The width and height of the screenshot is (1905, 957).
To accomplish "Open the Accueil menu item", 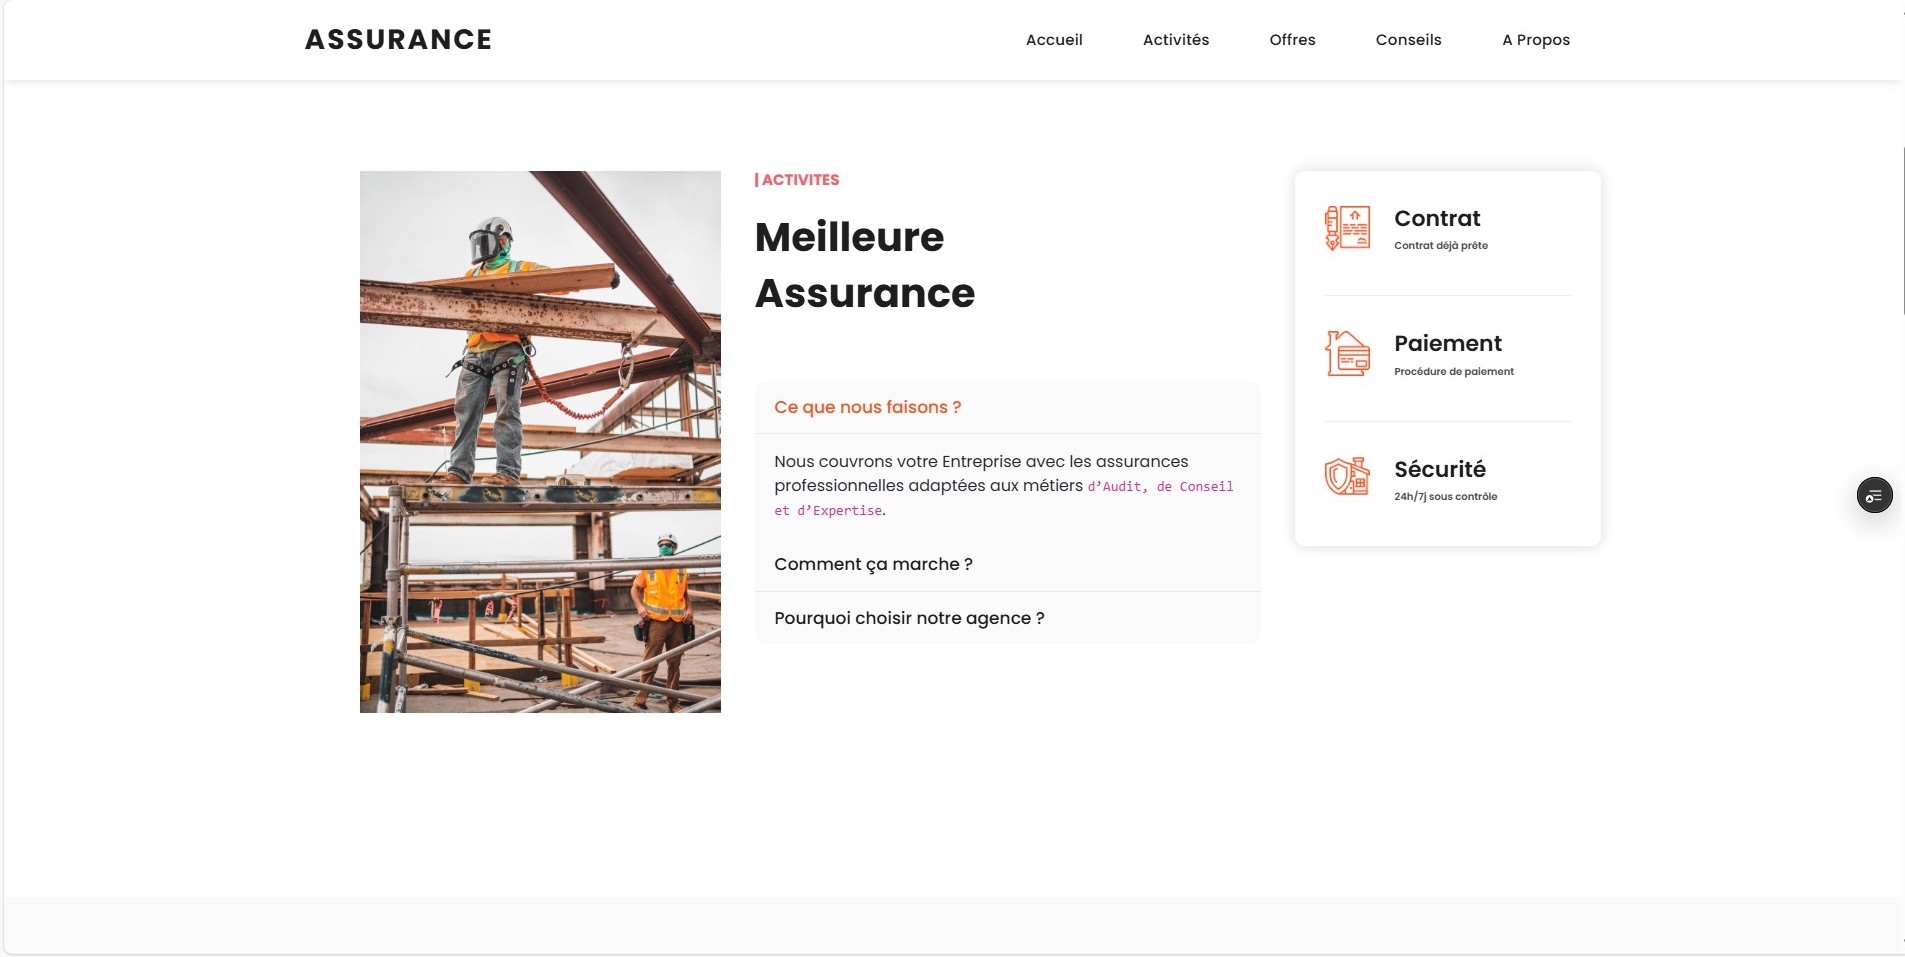I will click(x=1053, y=40).
